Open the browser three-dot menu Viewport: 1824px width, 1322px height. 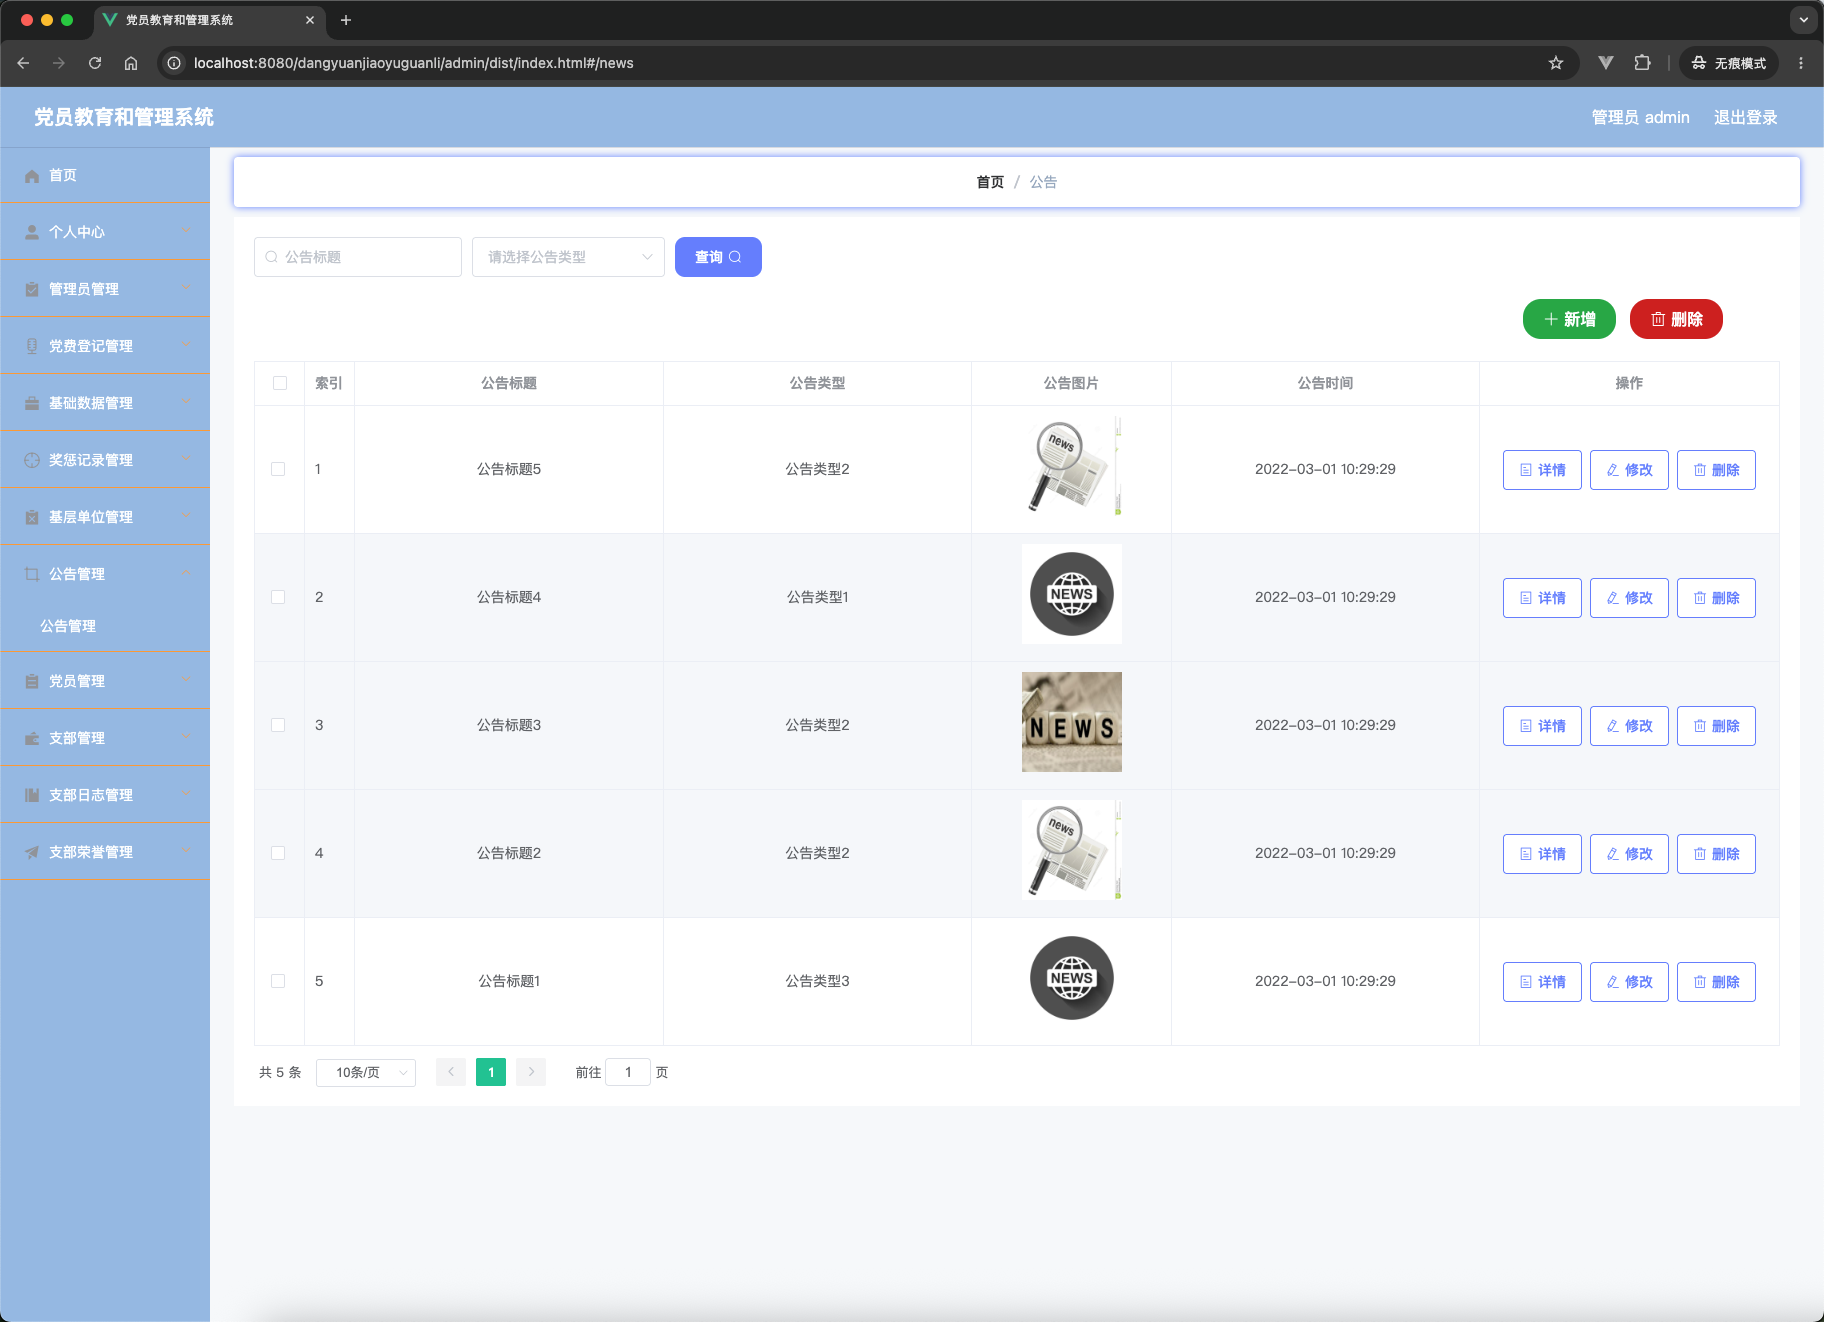(x=1801, y=63)
